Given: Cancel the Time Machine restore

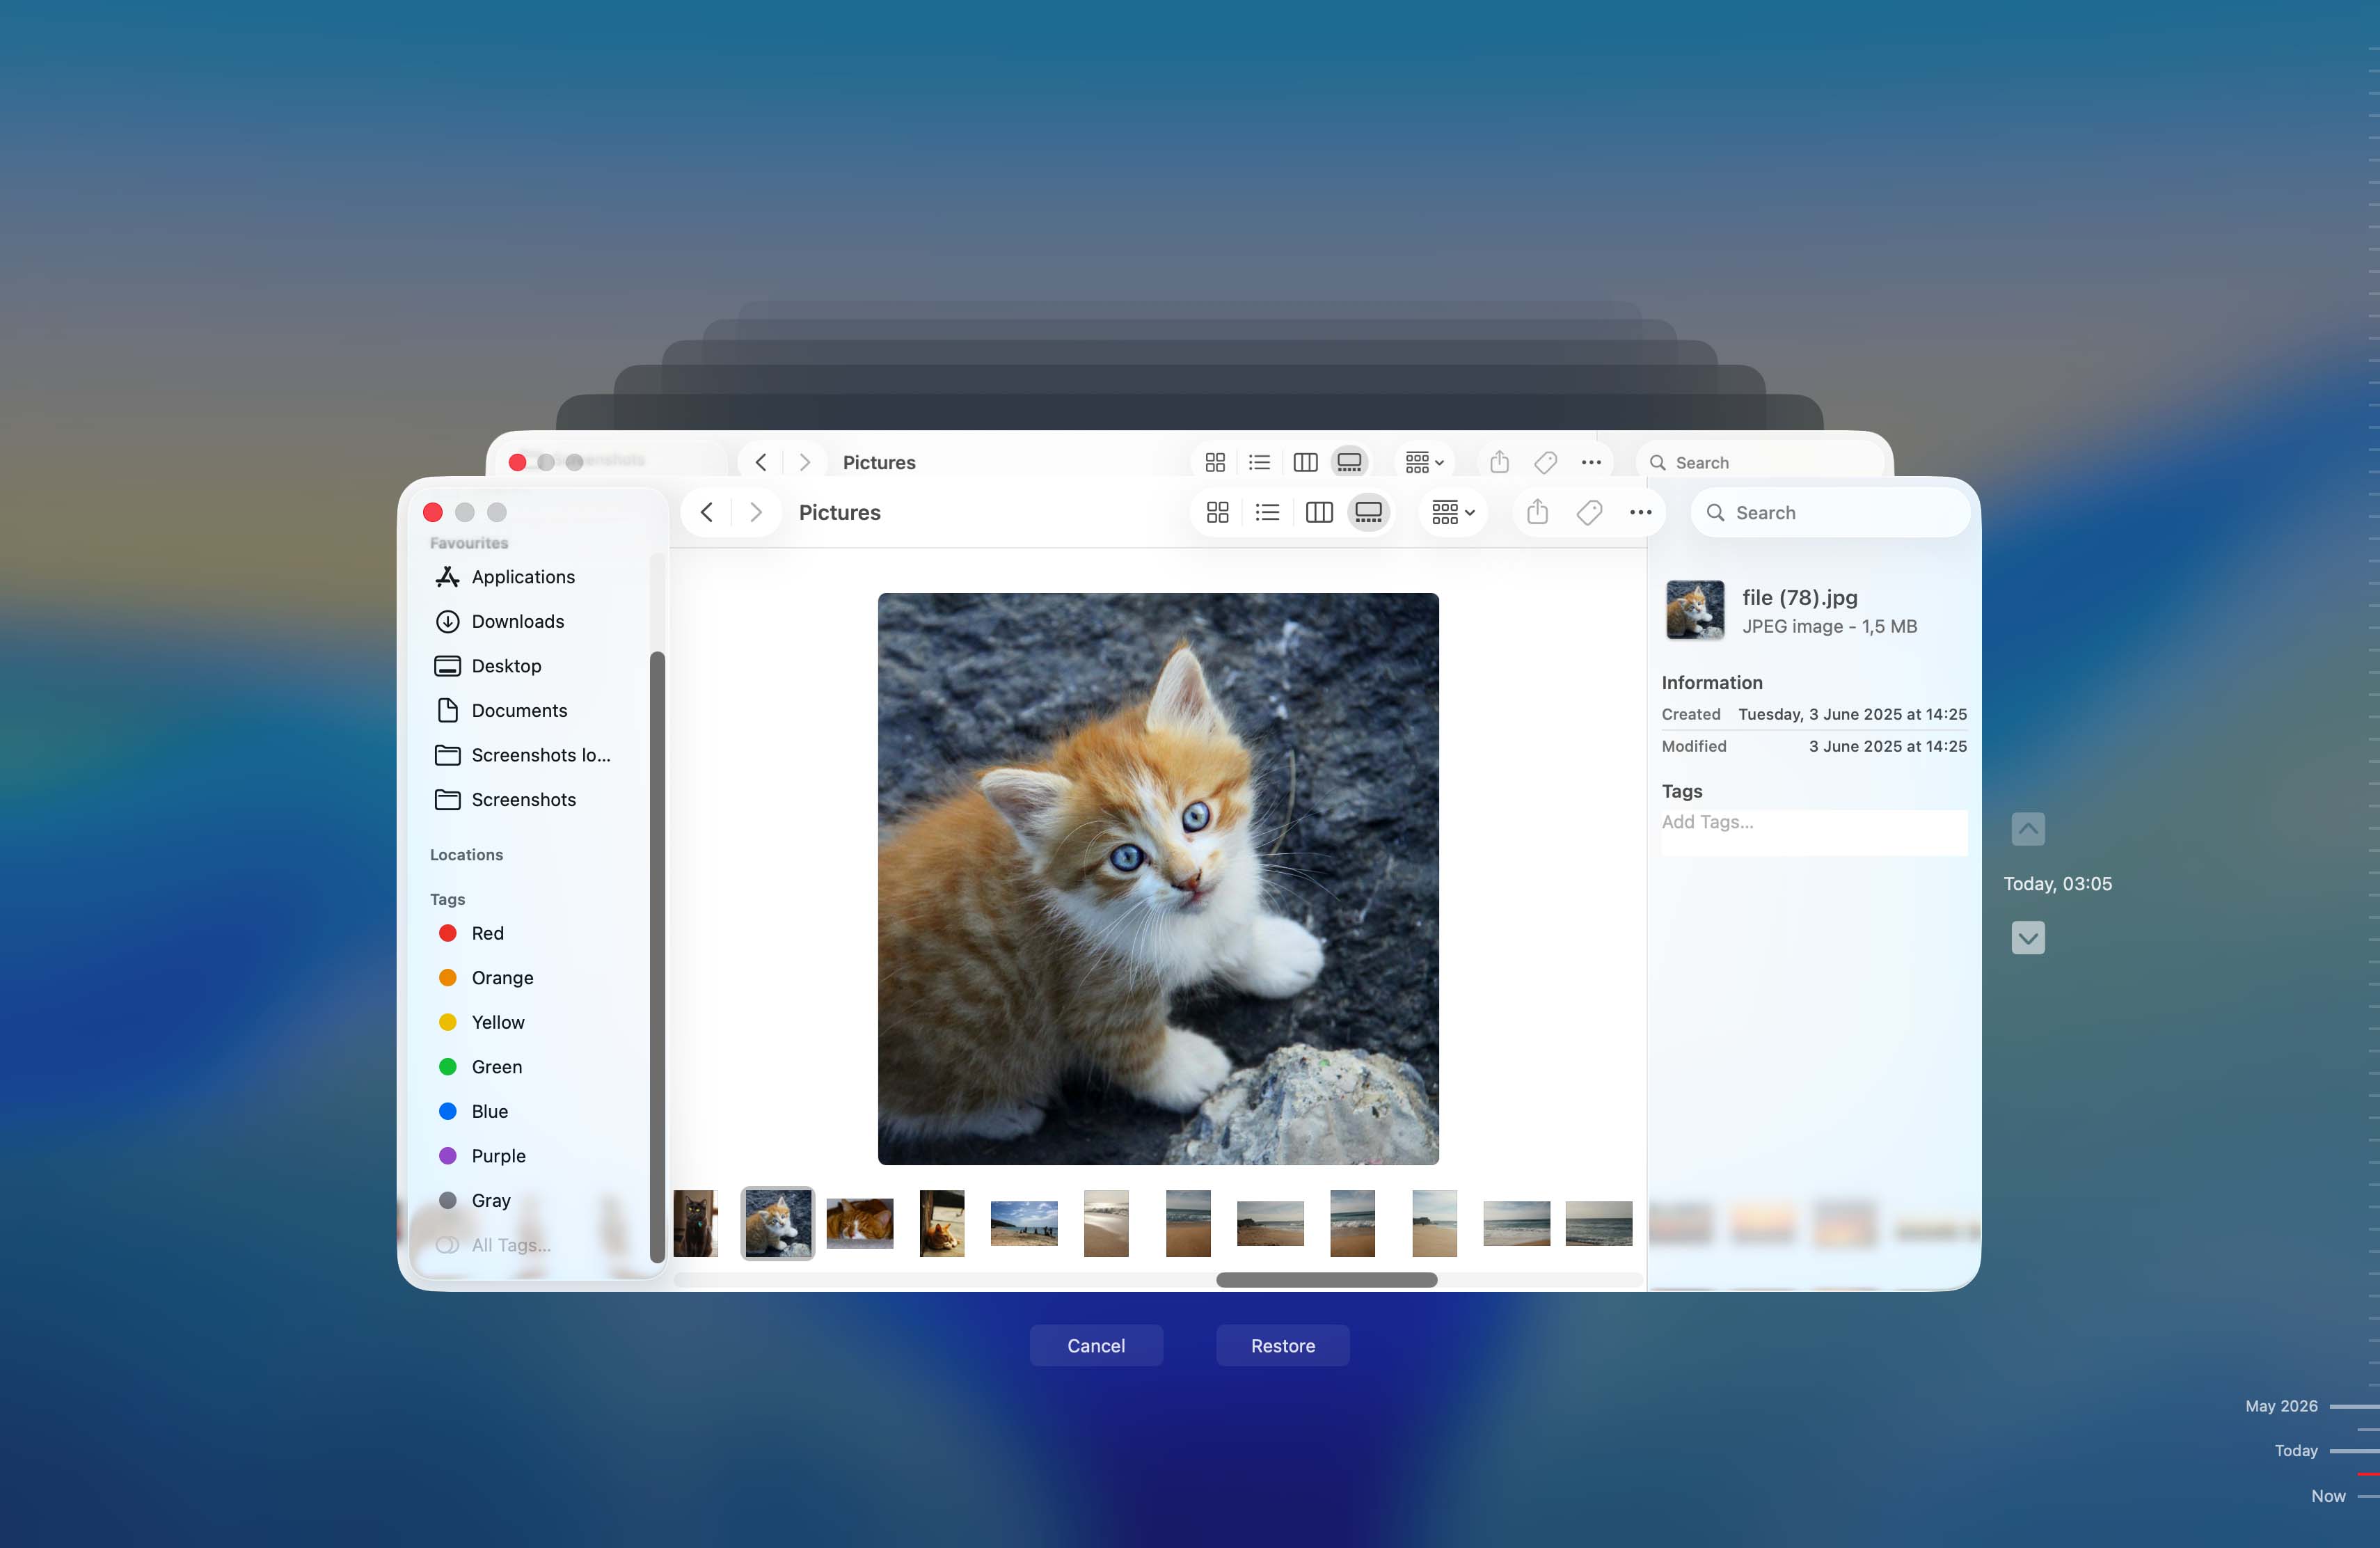Looking at the screenshot, I should (1096, 1346).
